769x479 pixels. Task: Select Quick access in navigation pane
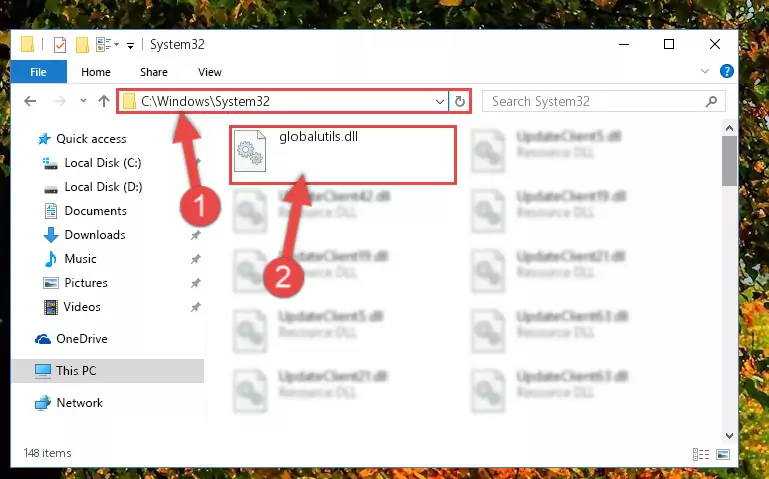pos(91,139)
